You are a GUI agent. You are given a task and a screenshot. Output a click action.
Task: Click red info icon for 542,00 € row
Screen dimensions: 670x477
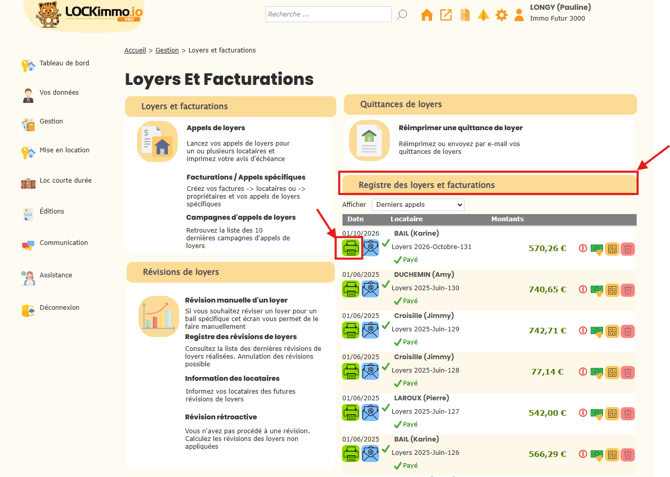pyautogui.click(x=582, y=413)
